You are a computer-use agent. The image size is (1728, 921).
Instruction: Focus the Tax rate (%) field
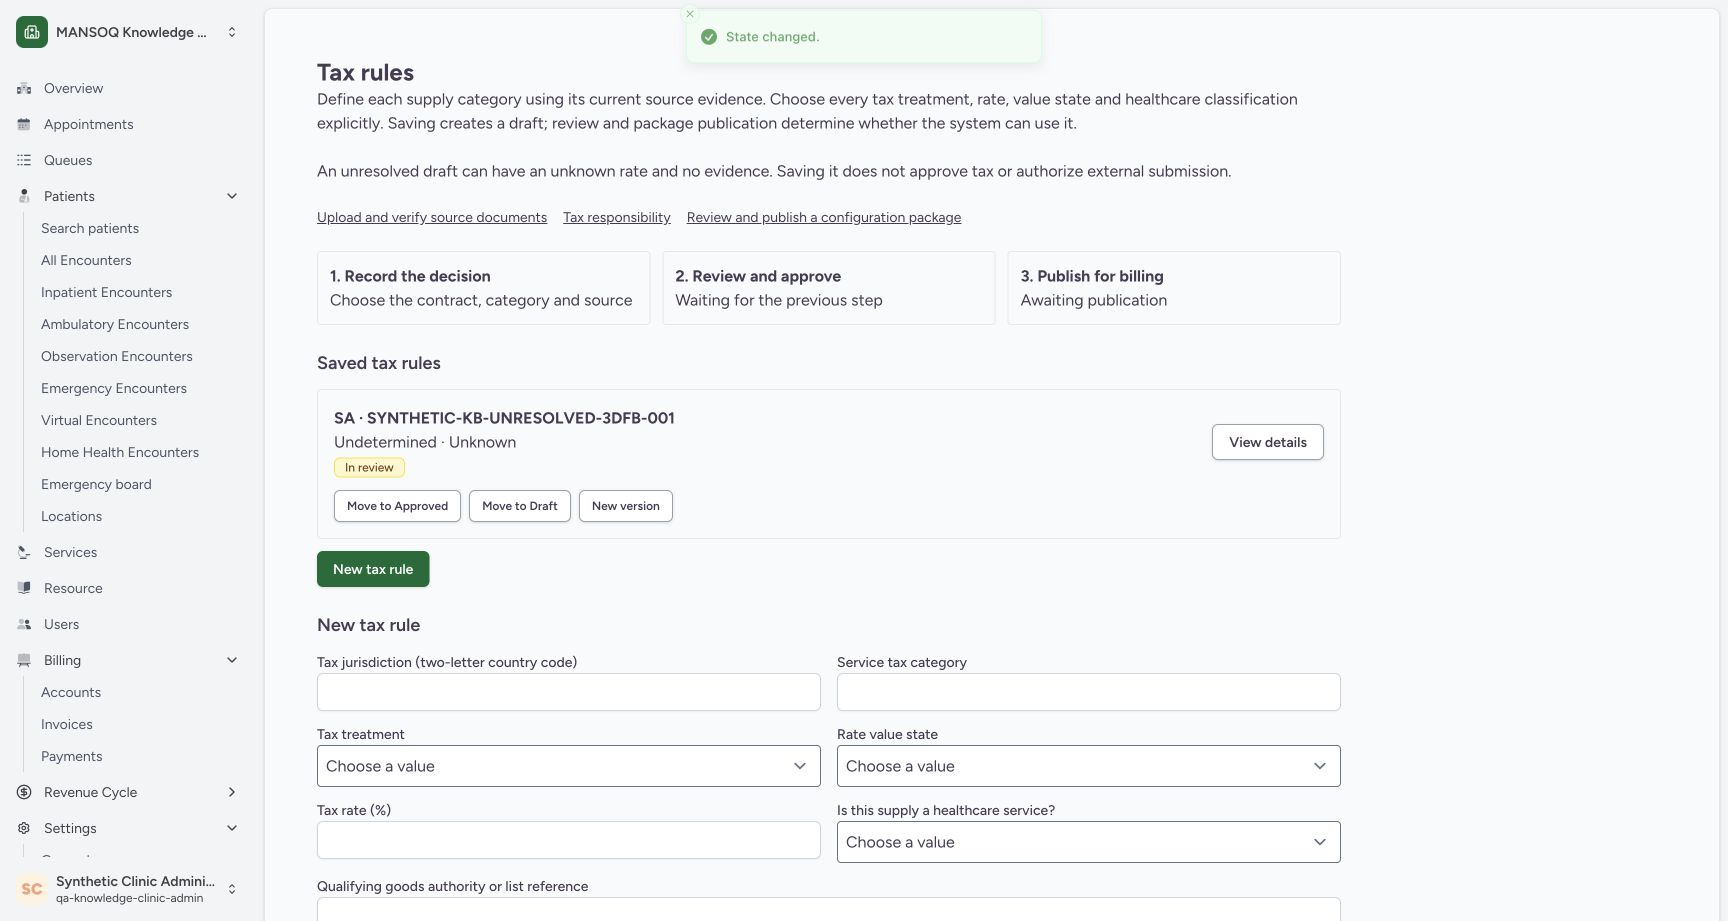[x=569, y=840]
